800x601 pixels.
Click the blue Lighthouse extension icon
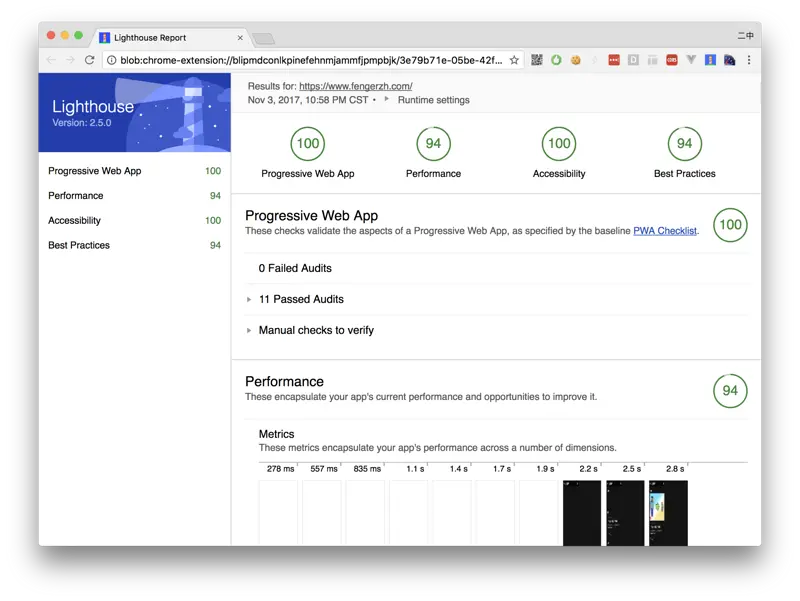(710, 60)
